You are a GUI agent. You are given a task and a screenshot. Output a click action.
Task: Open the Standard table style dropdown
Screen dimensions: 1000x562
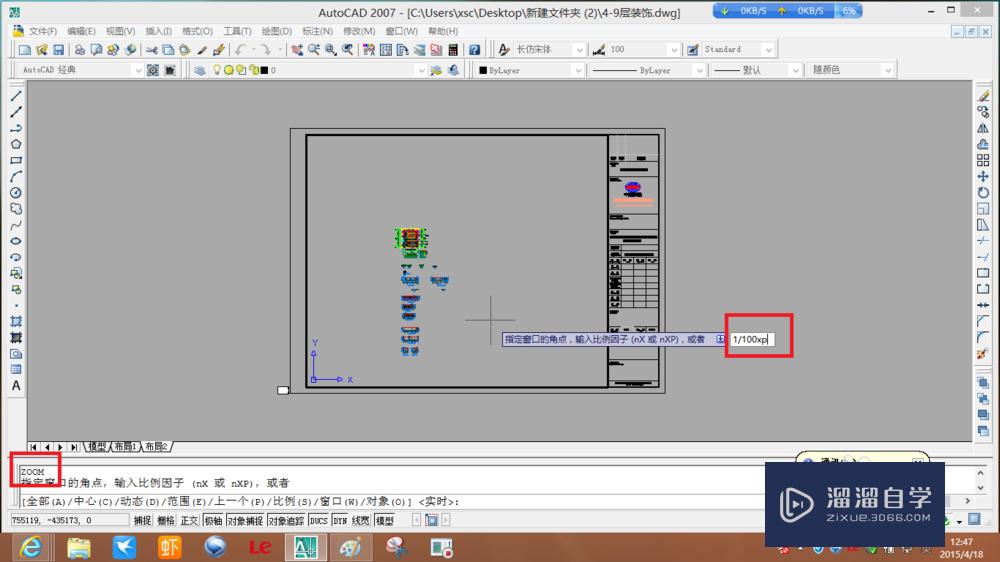768,50
